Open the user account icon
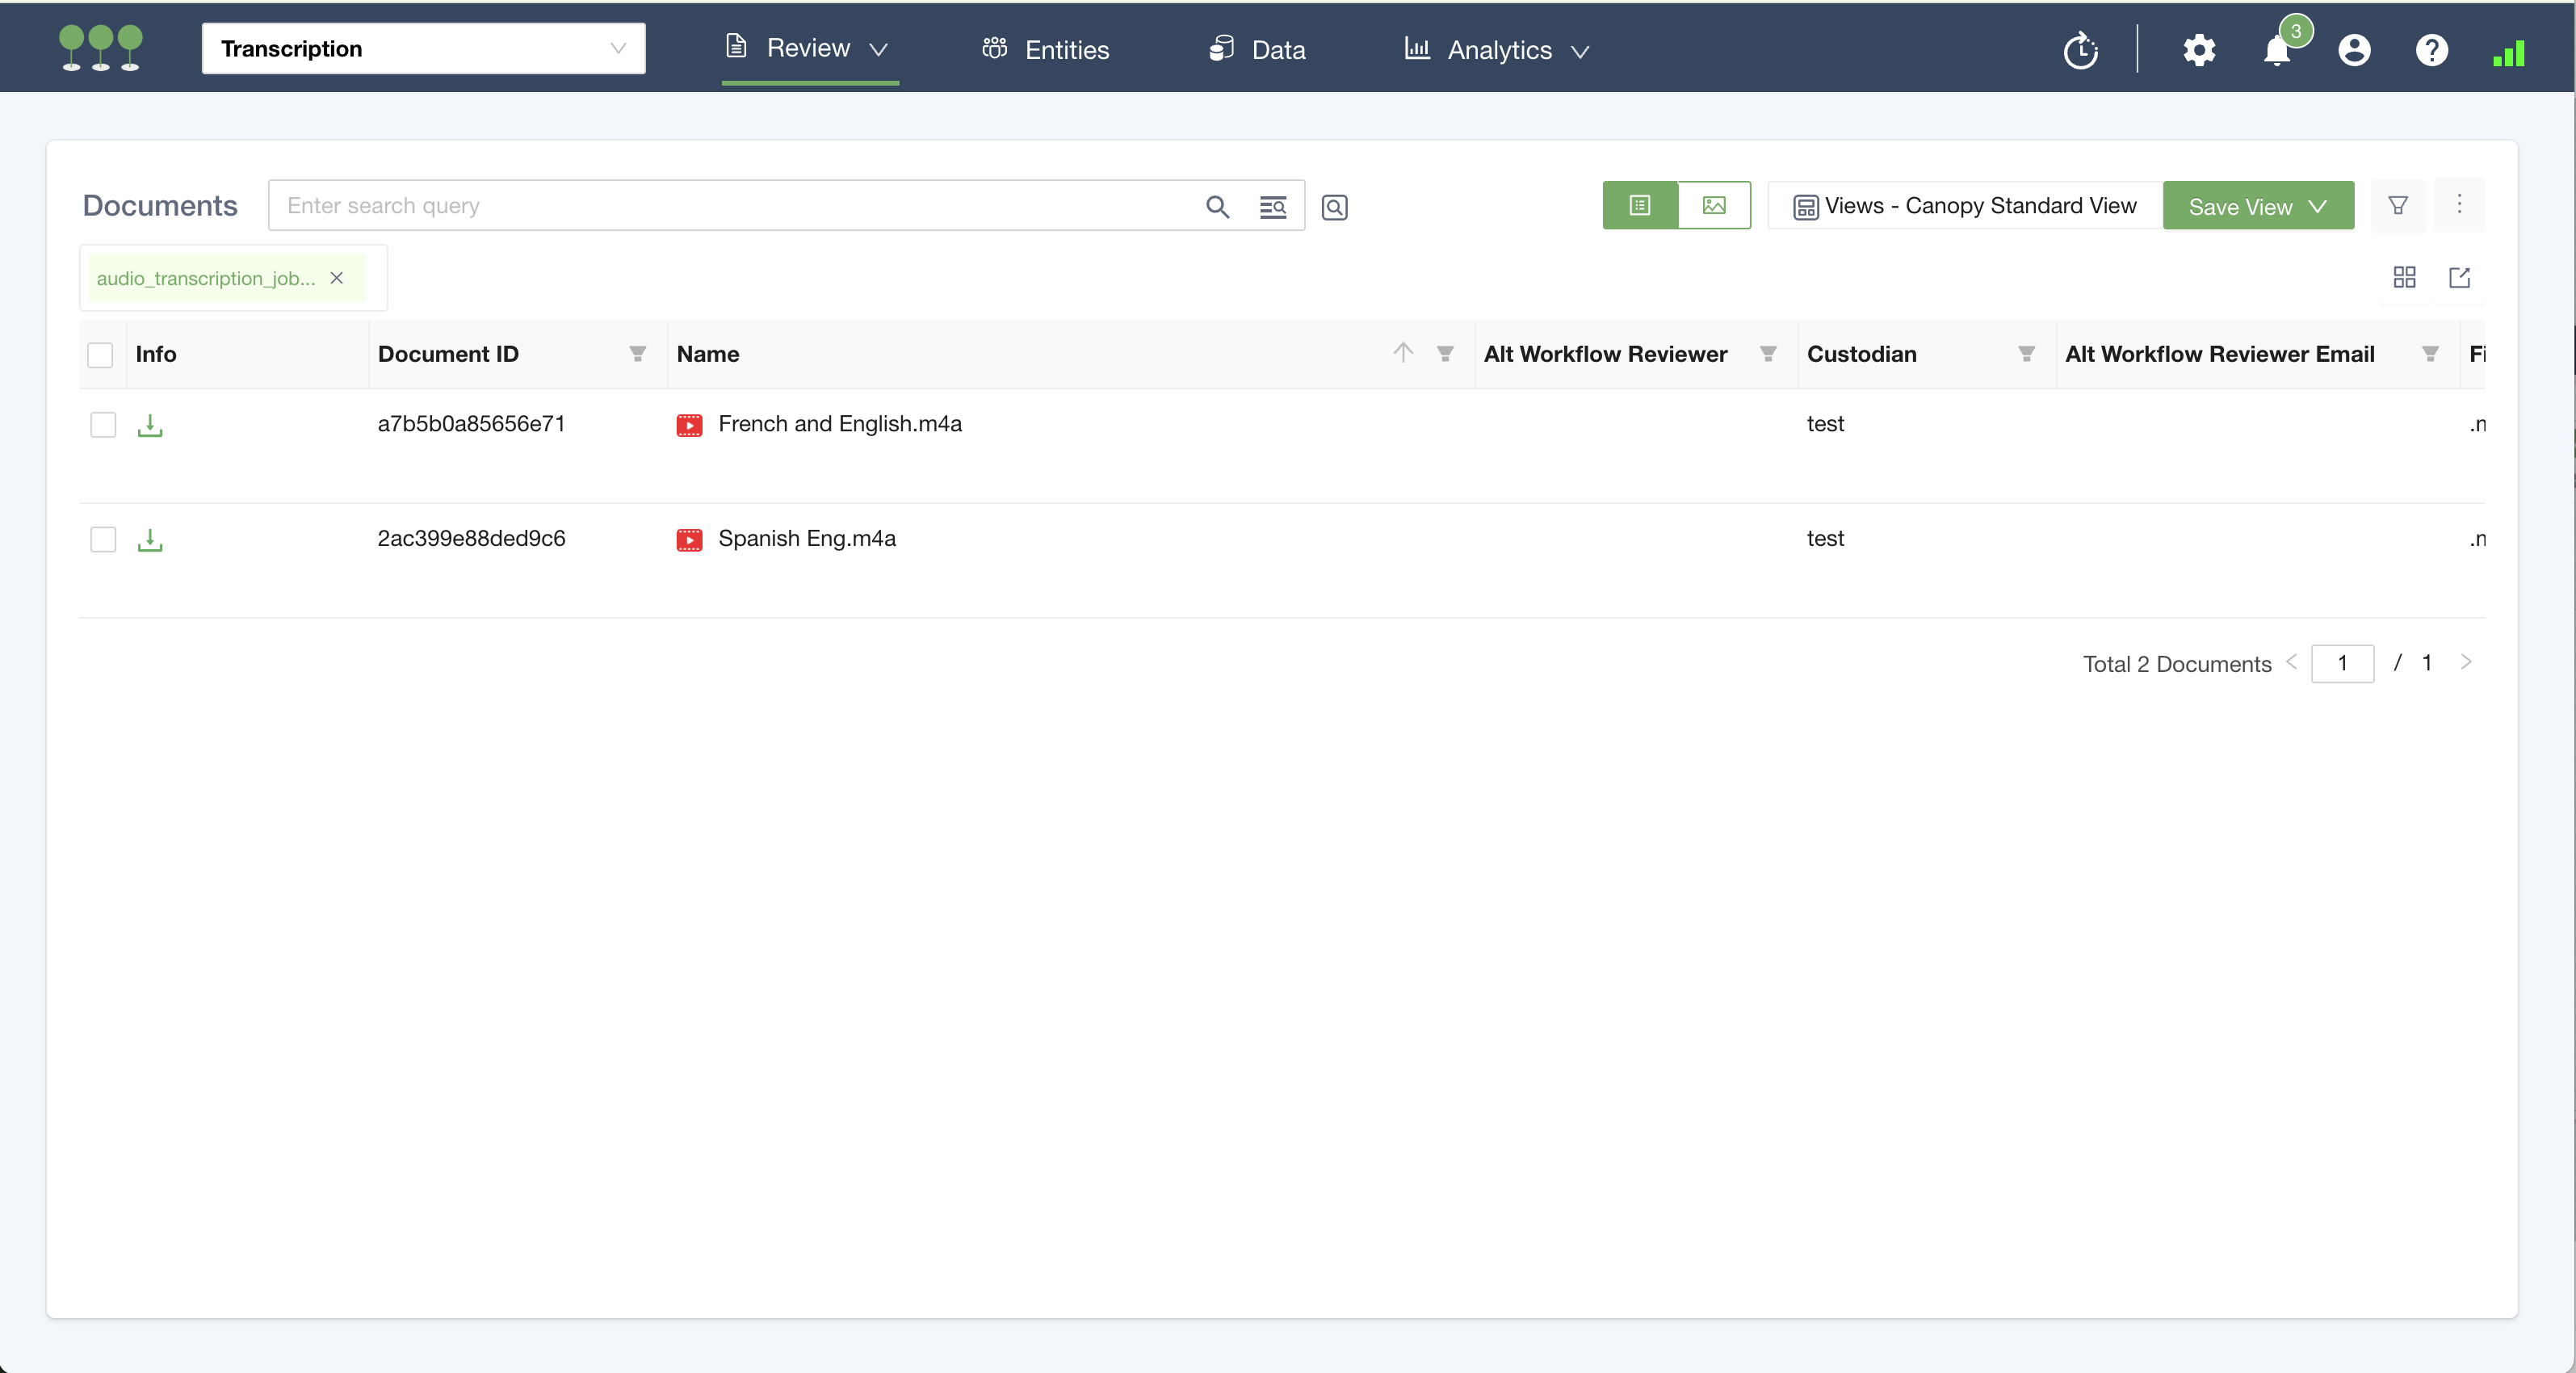 2354,50
